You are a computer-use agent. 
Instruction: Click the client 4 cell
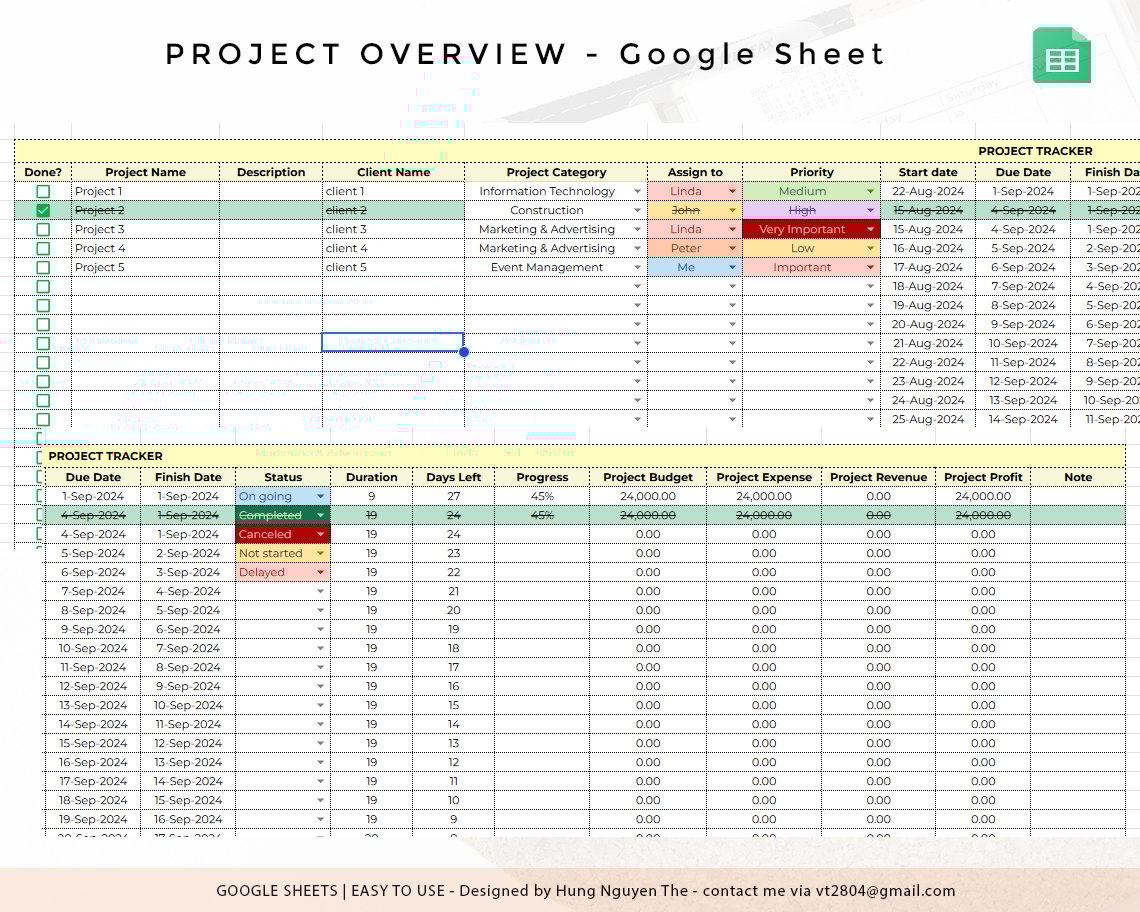(393, 248)
